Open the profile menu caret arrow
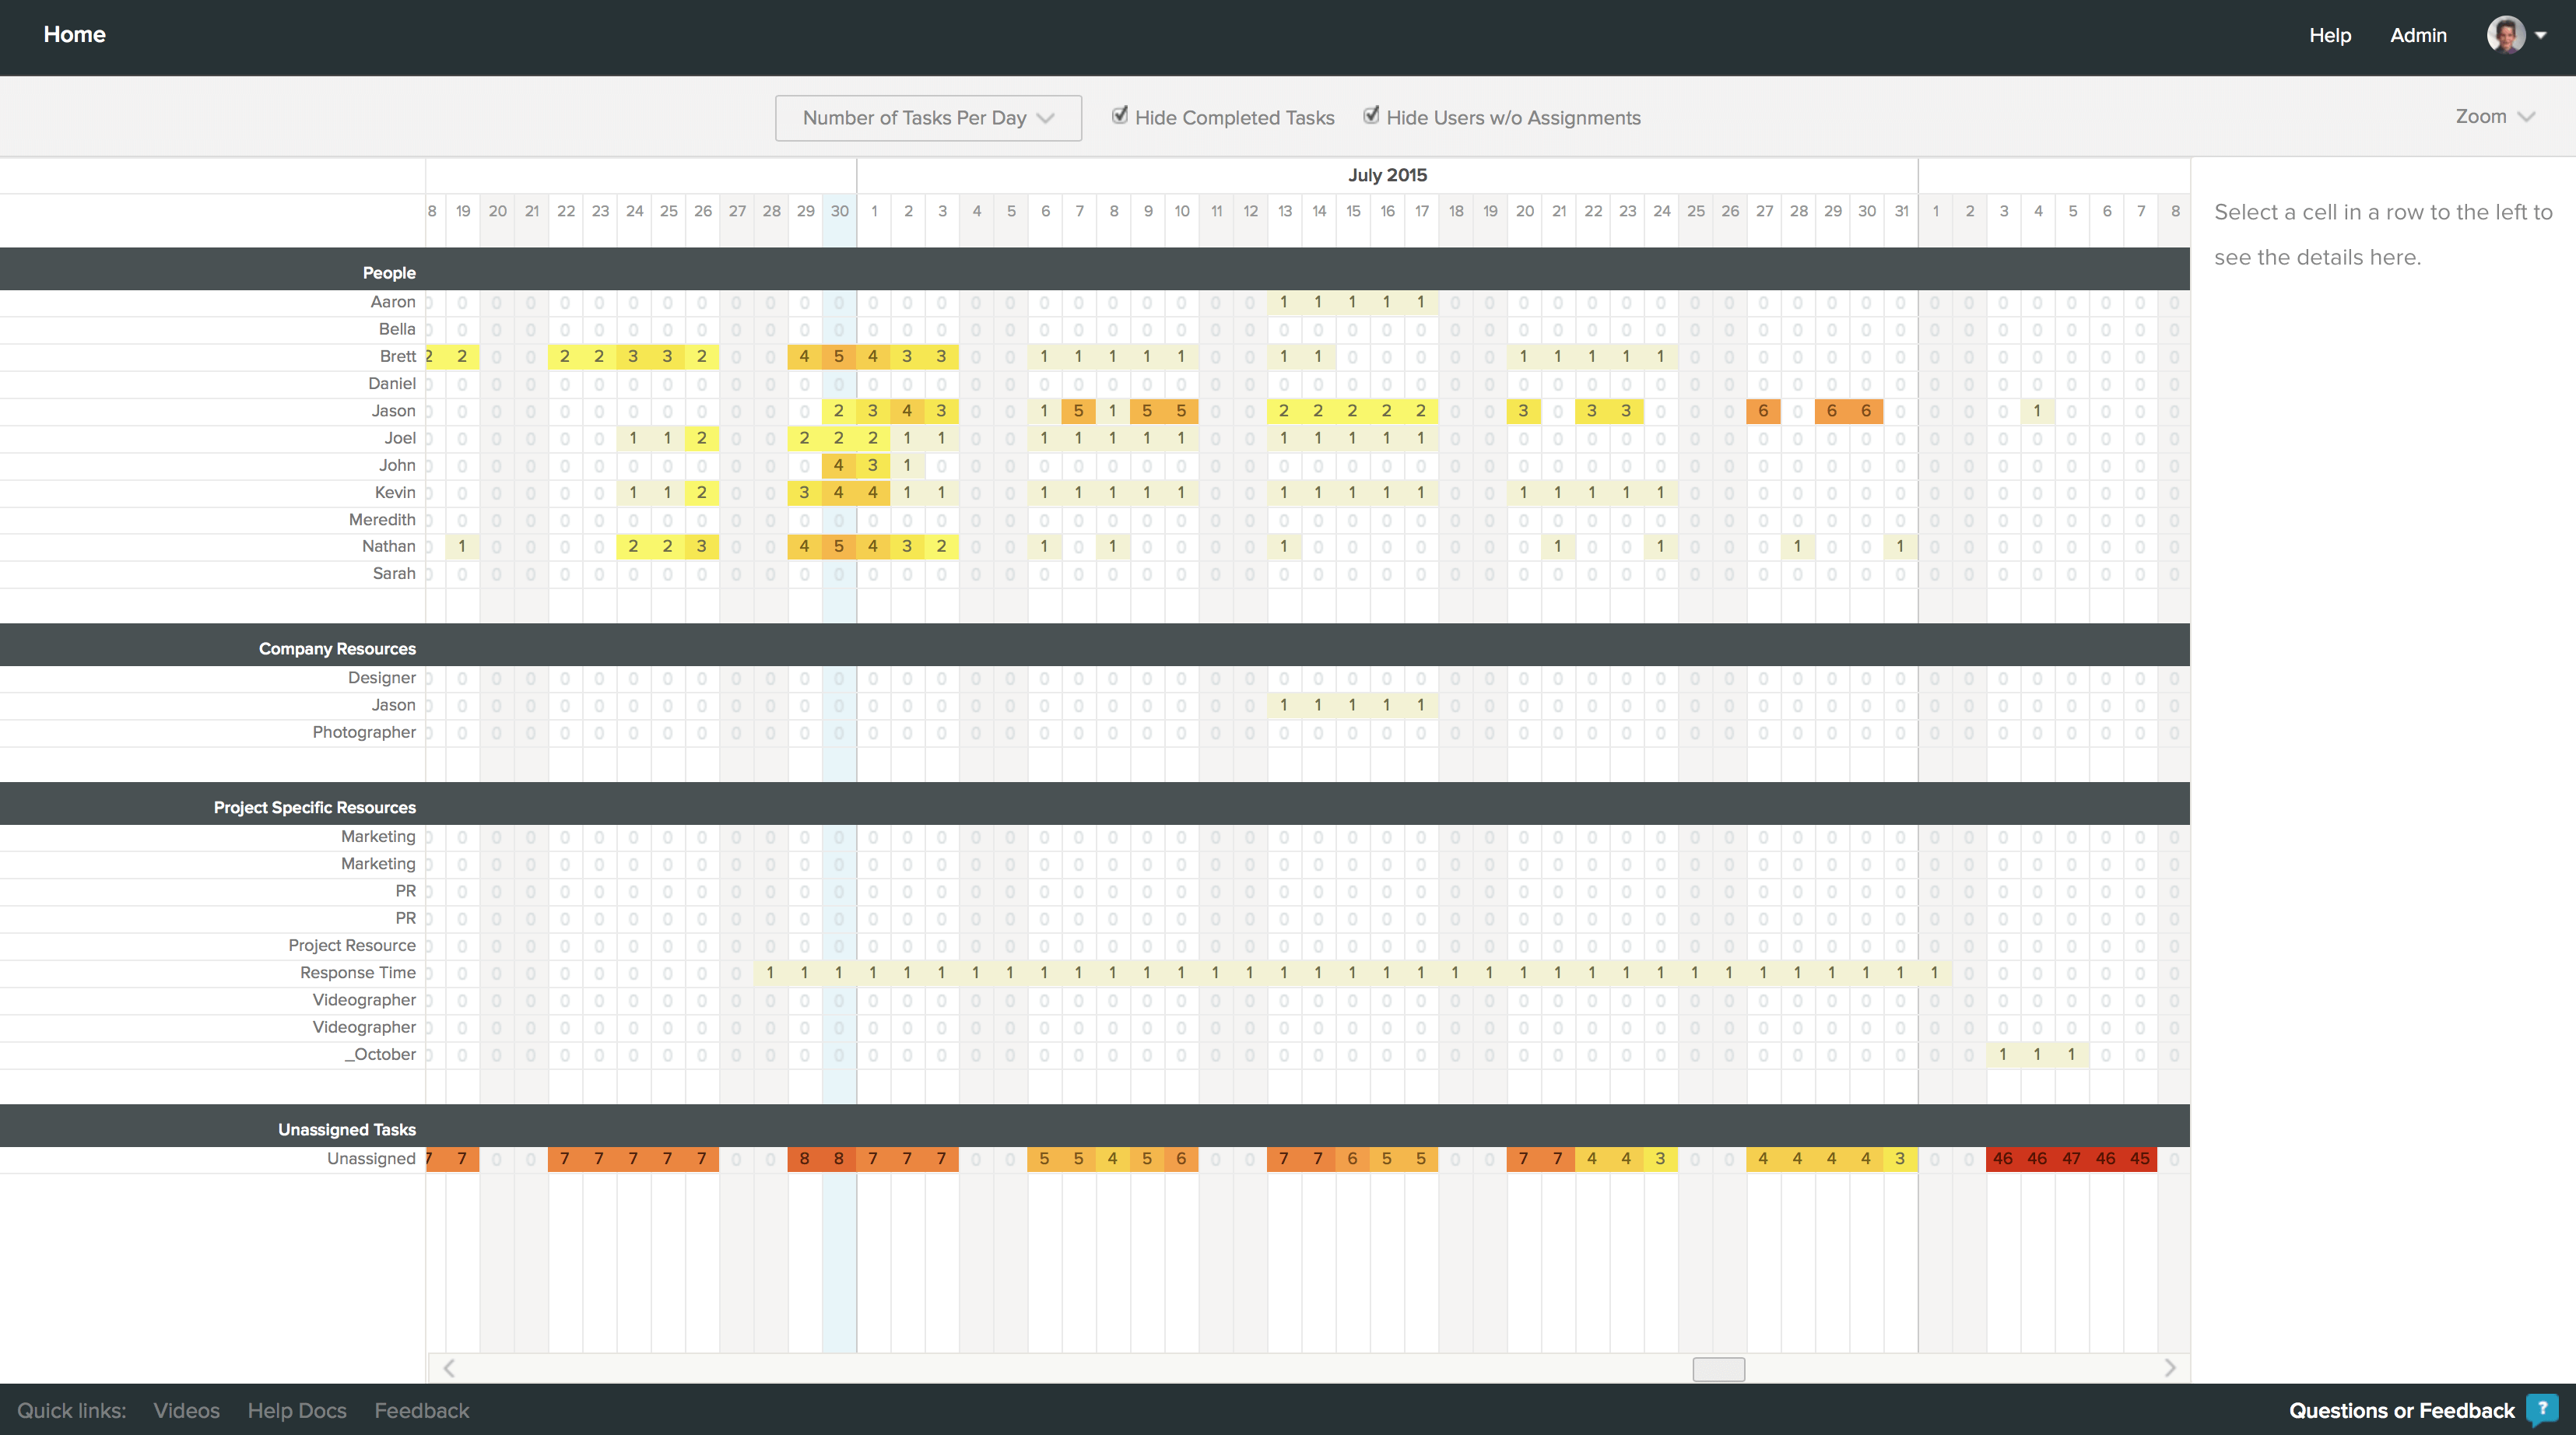This screenshot has height=1435, width=2576. click(x=2541, y=35)
